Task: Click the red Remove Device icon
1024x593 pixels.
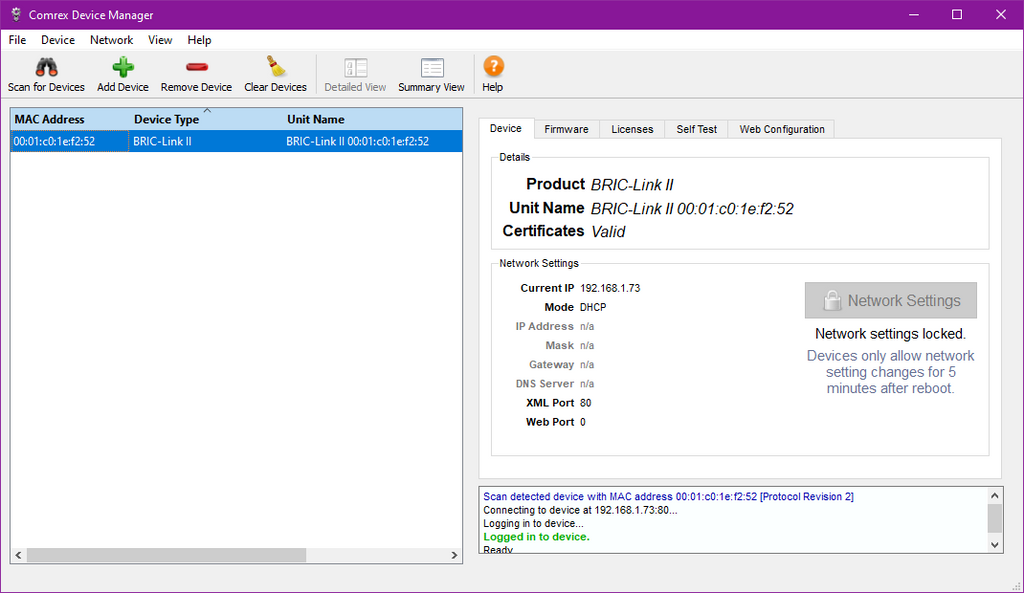Action: tap(197, 67)
